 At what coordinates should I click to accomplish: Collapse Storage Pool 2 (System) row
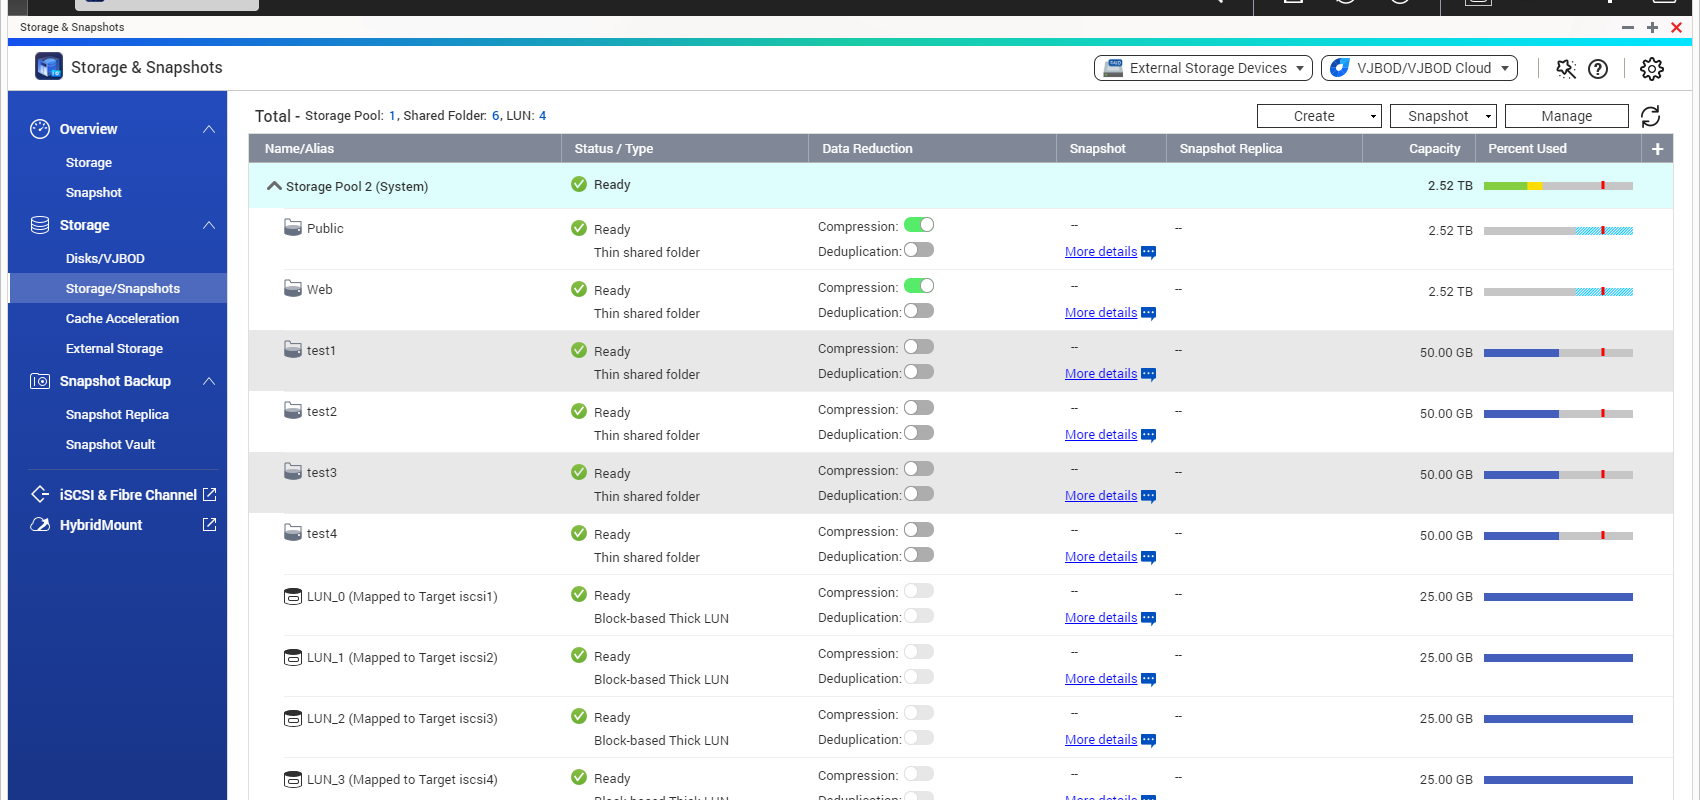point(274,186)
